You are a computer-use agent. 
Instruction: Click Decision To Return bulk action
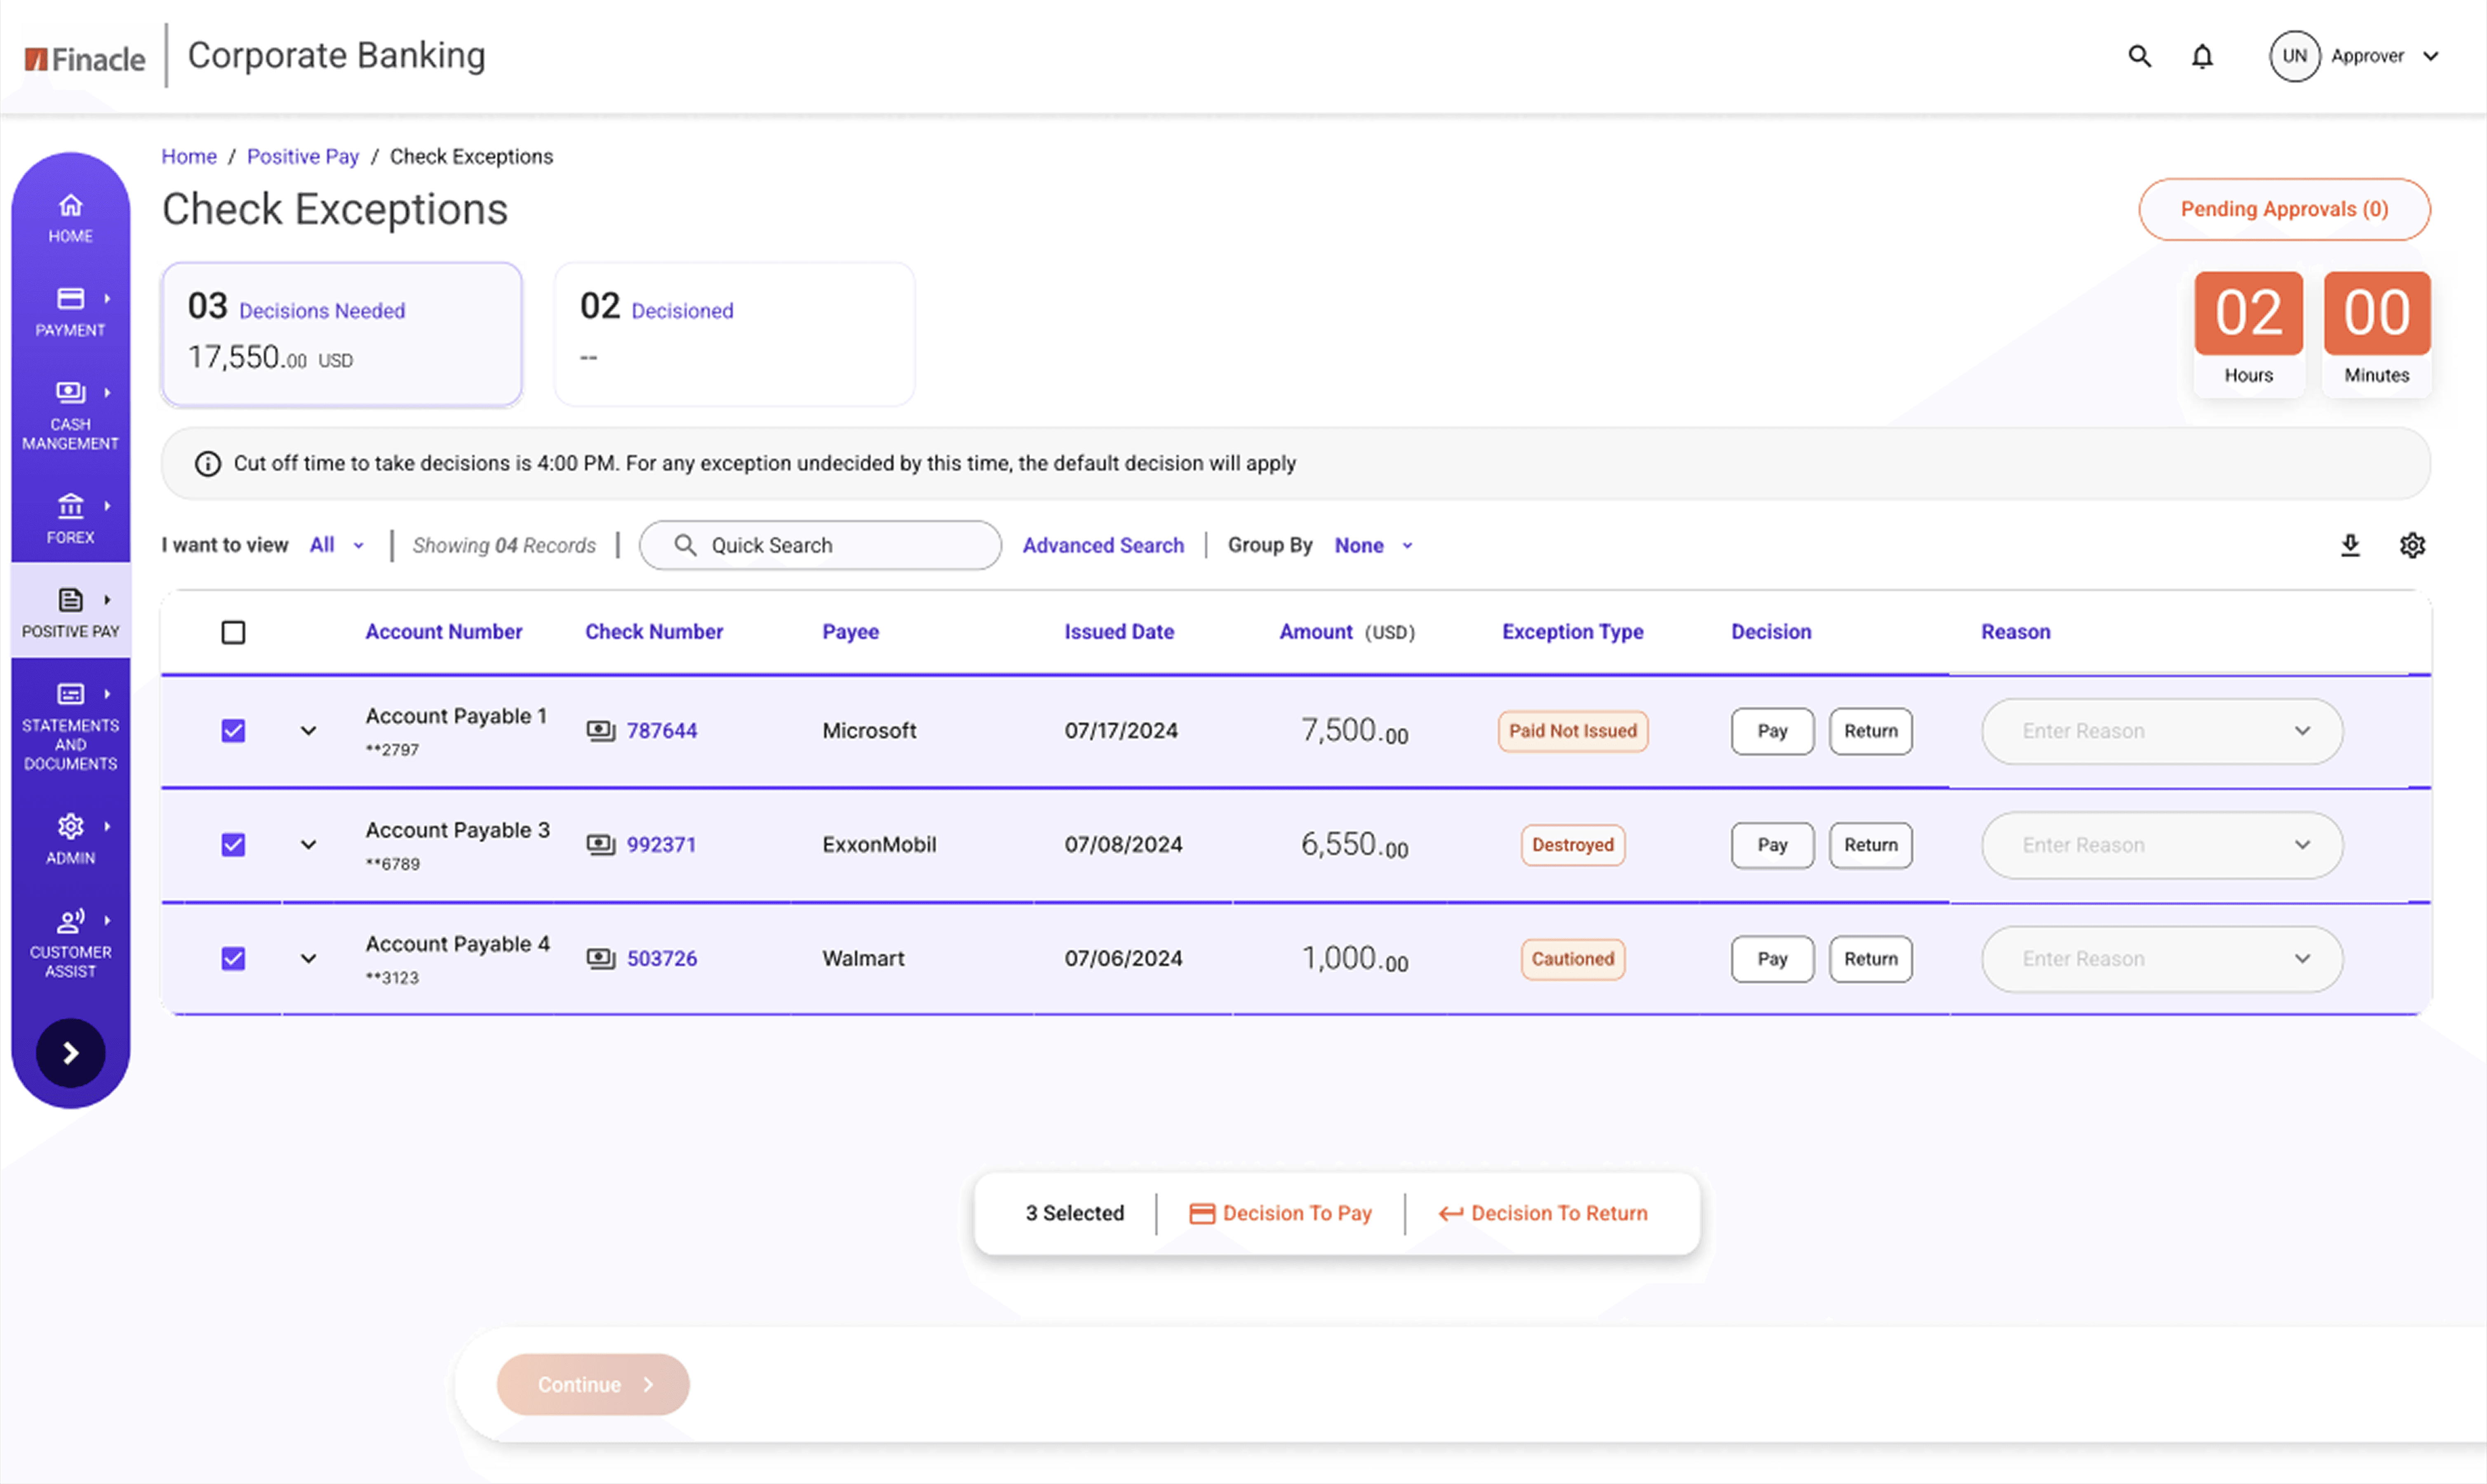pos(1542,1213)
